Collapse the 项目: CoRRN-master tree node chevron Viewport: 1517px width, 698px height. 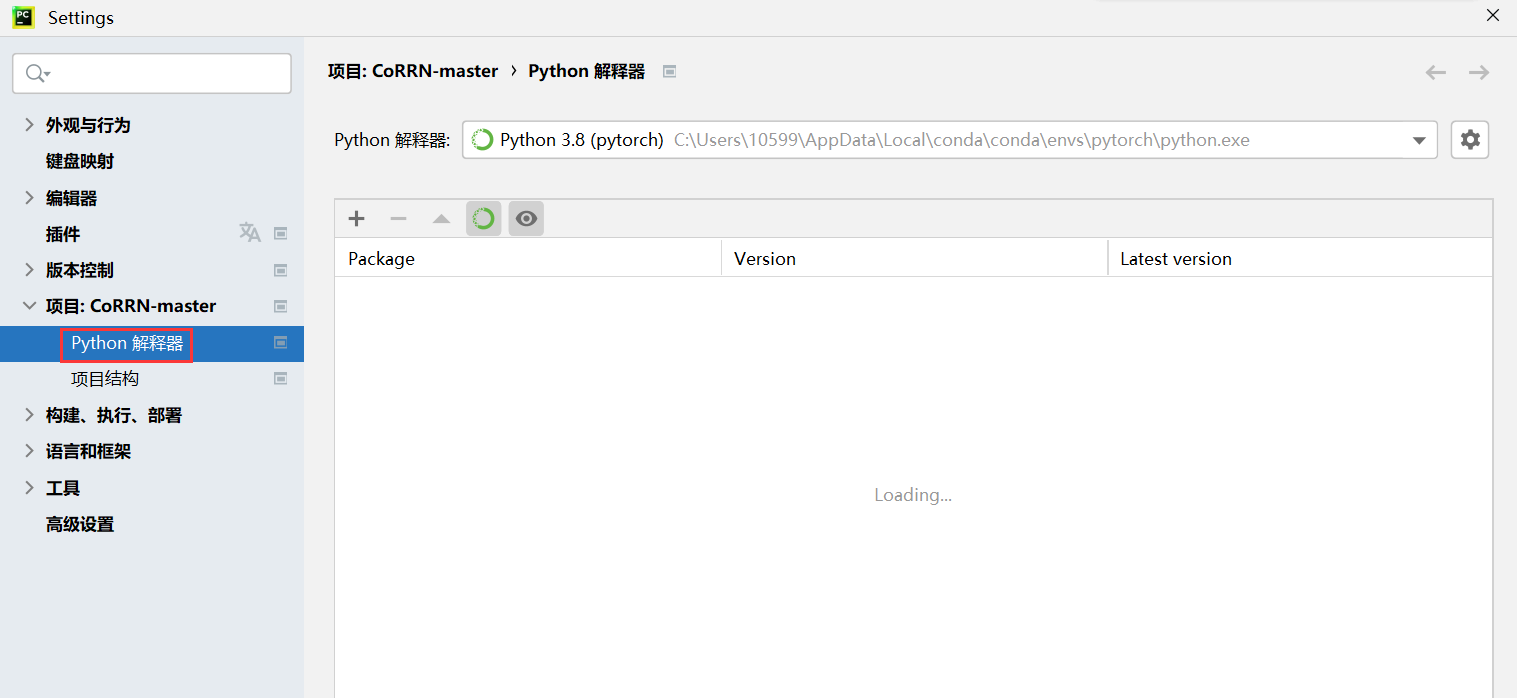(x=29, y=306)
